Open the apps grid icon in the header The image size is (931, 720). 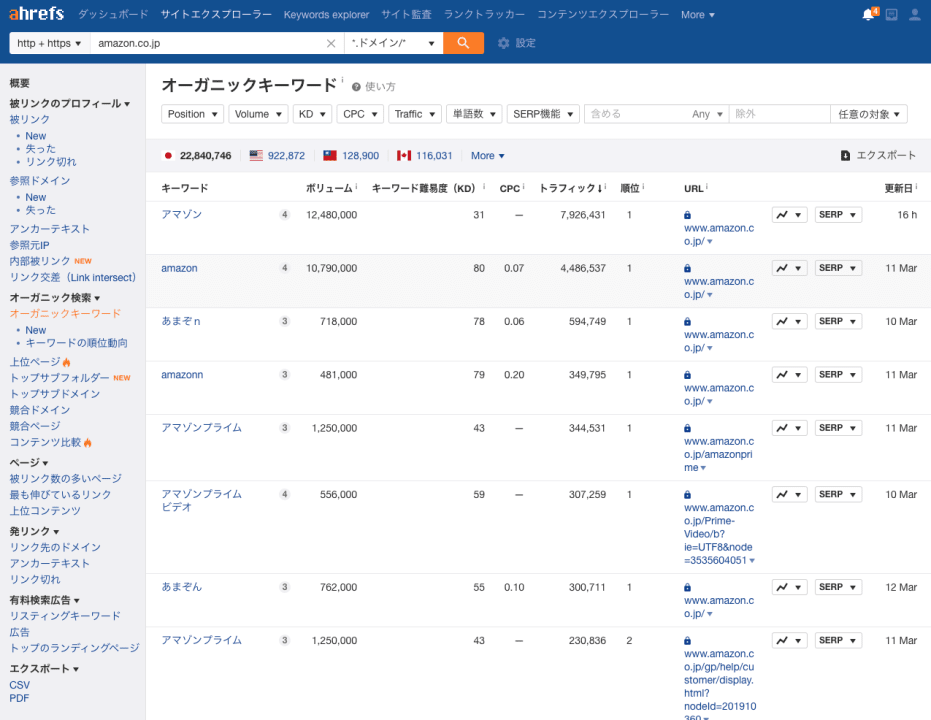pos(890,14)
